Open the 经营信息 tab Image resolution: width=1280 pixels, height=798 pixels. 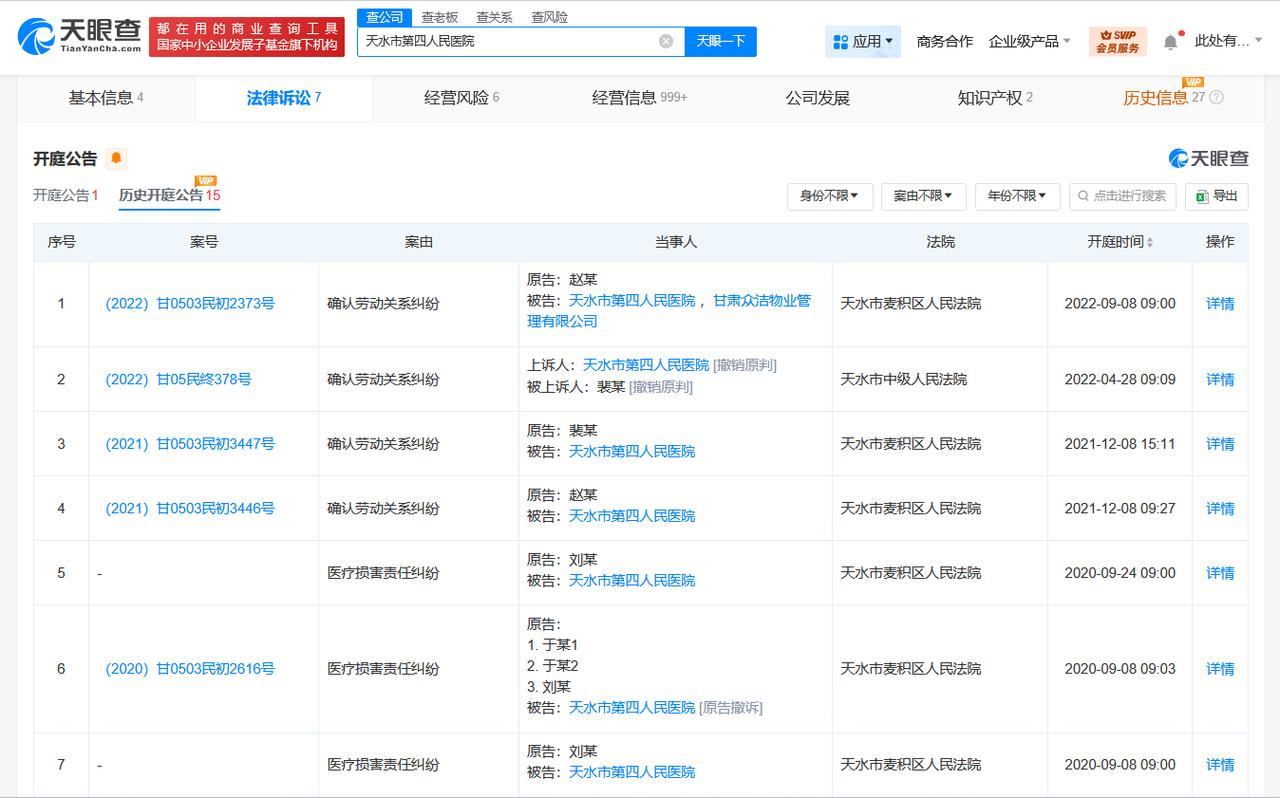[x=639, y=98]
